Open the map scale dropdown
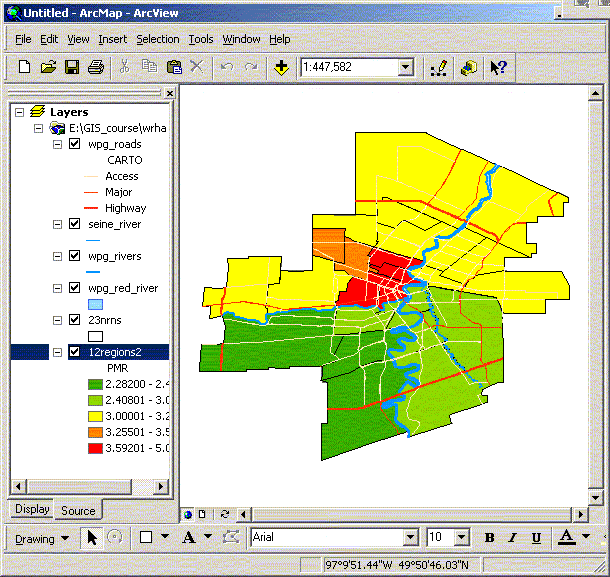This screenshot has width=610, height=577. pos(405,68)
